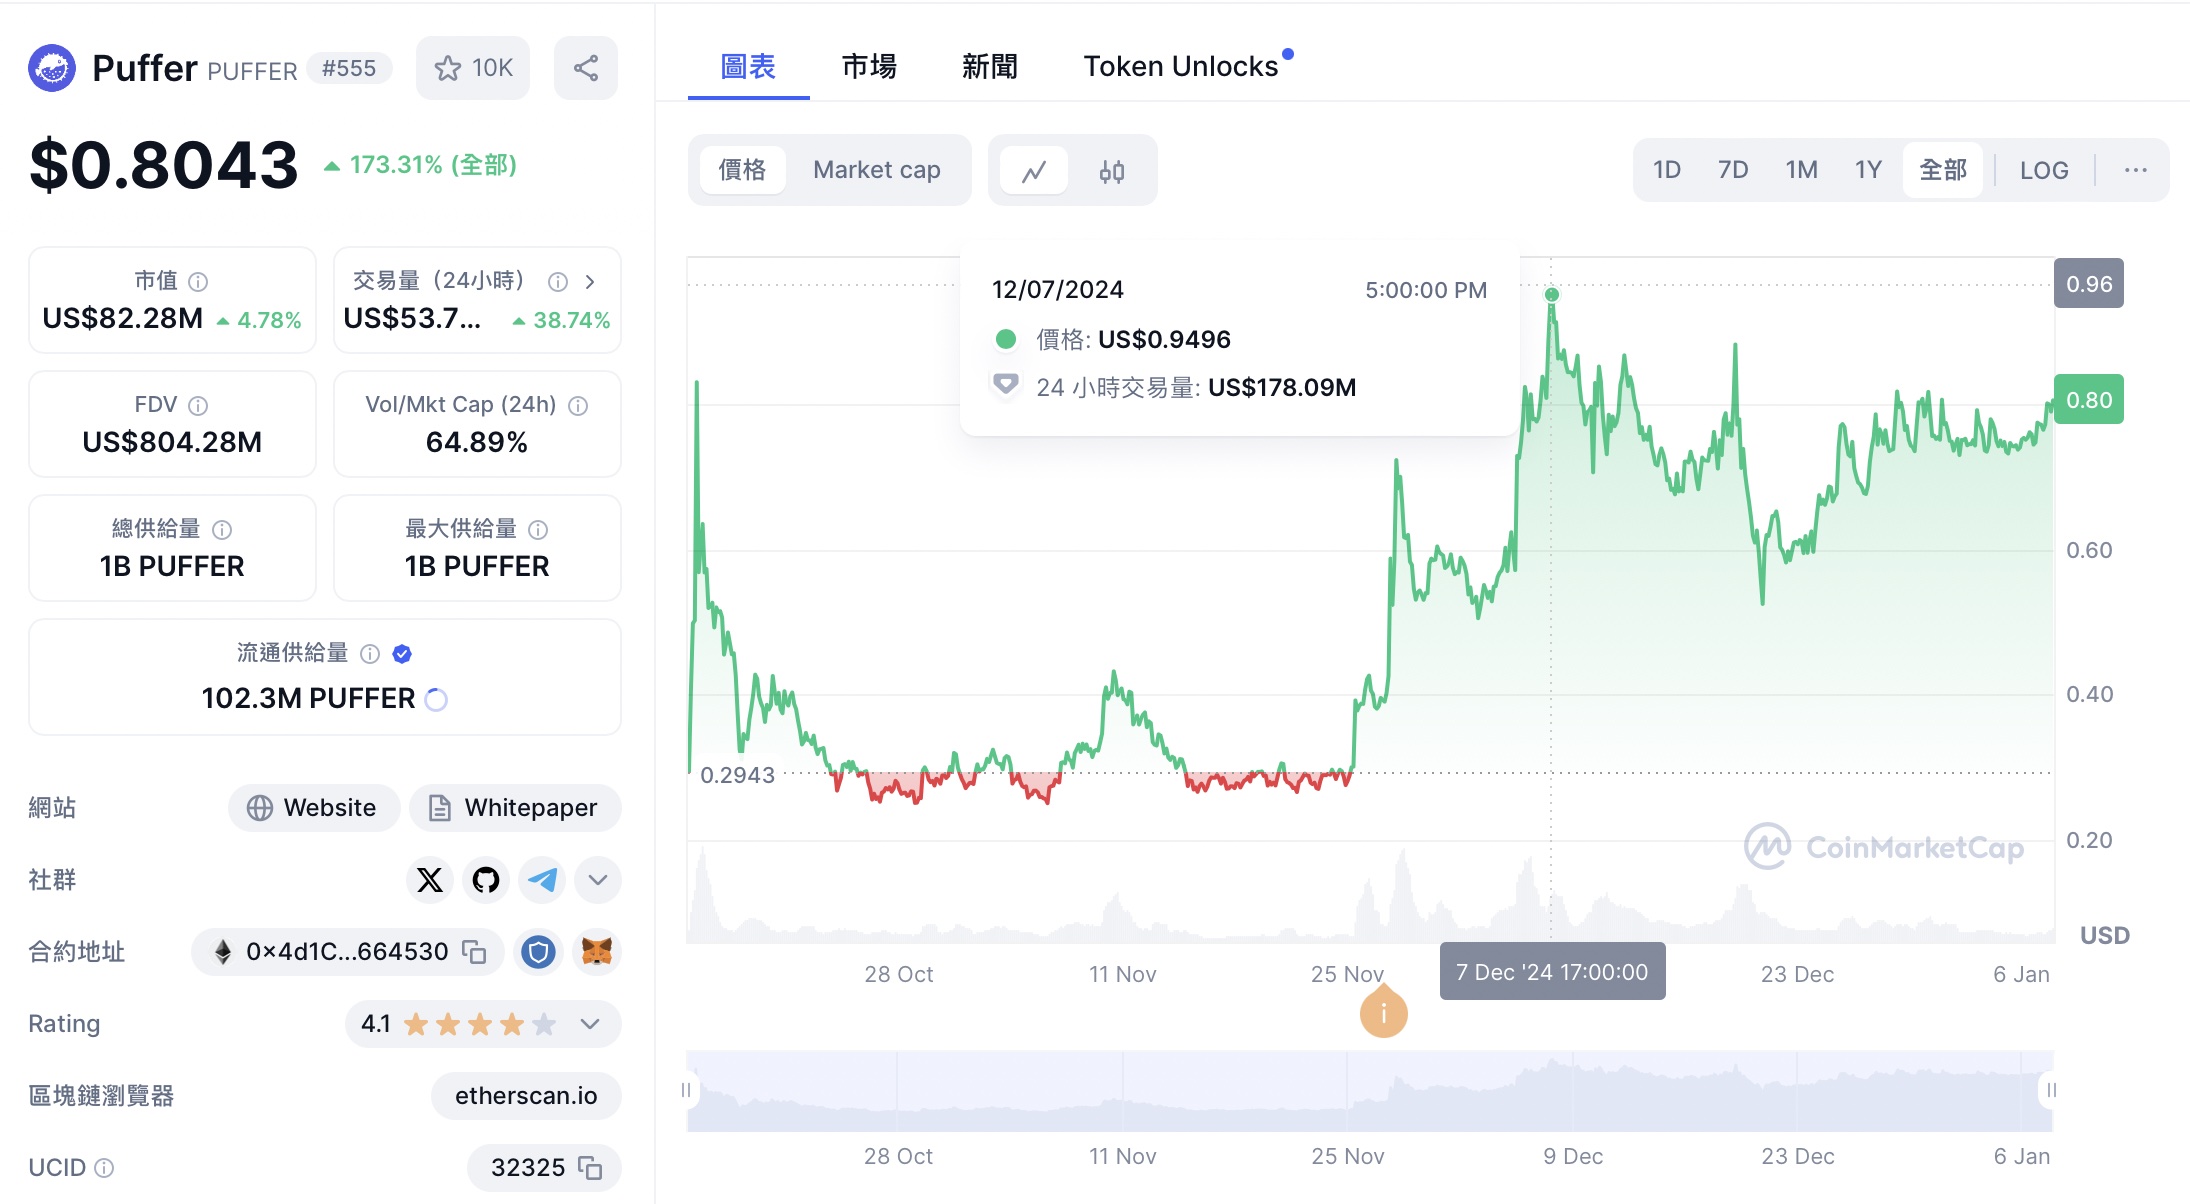Show 24h trading volume info icon
Screen dimensions: 2190x1204
[x=558, y=282]
